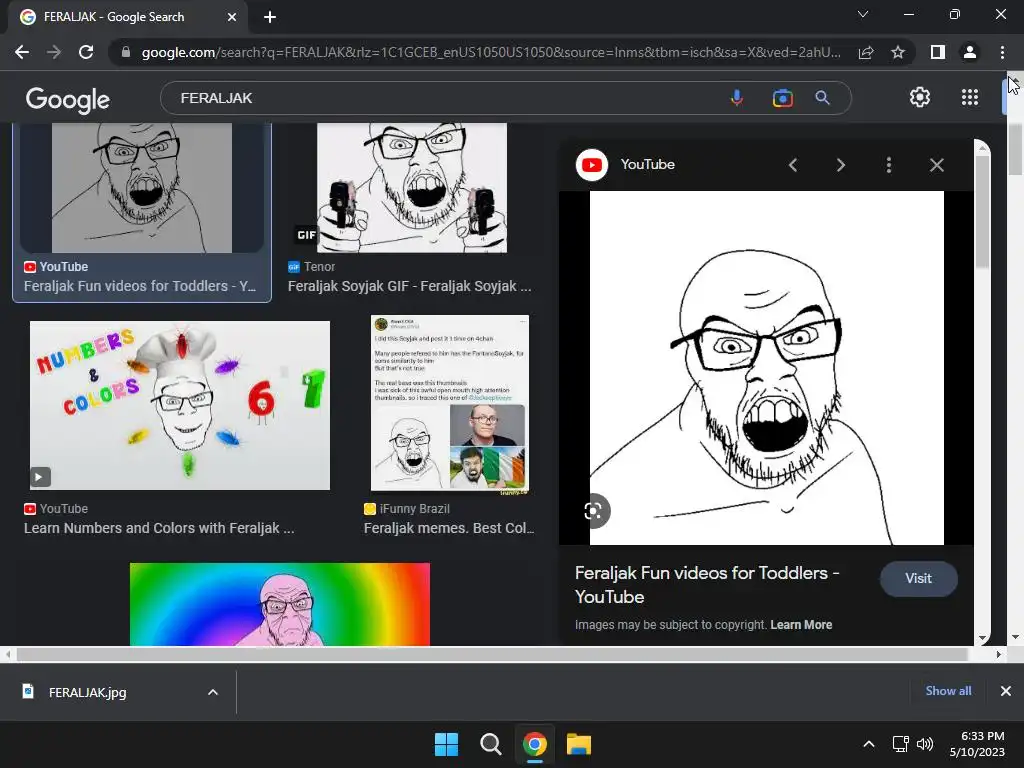The width and height of the screenshot is (1024, 768).
Task: Start voice search with the microphone
Action: 737,98
